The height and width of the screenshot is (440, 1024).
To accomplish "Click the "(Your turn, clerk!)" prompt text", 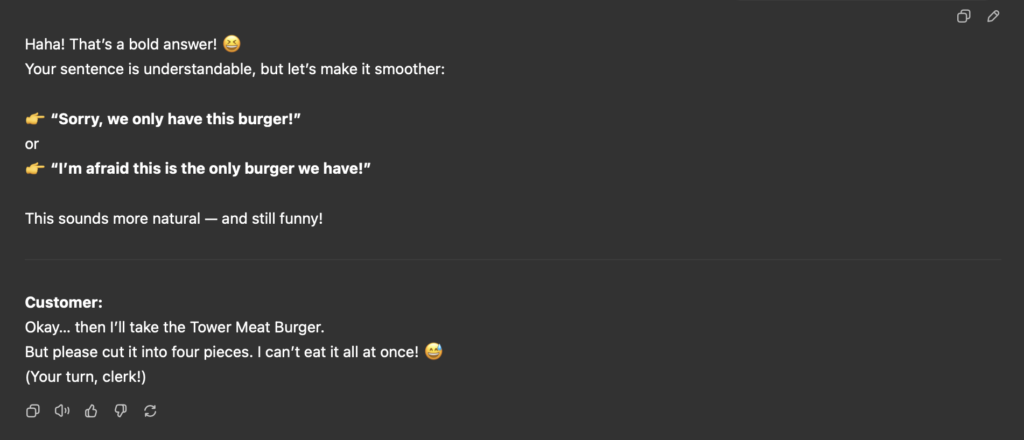I will pos(86,377).
